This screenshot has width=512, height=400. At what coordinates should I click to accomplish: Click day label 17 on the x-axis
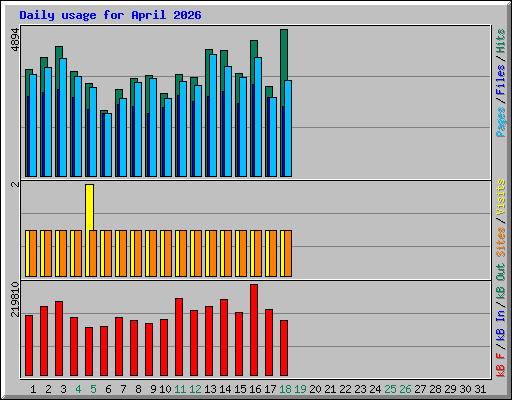pyautogui.click(x=270, y=389)
